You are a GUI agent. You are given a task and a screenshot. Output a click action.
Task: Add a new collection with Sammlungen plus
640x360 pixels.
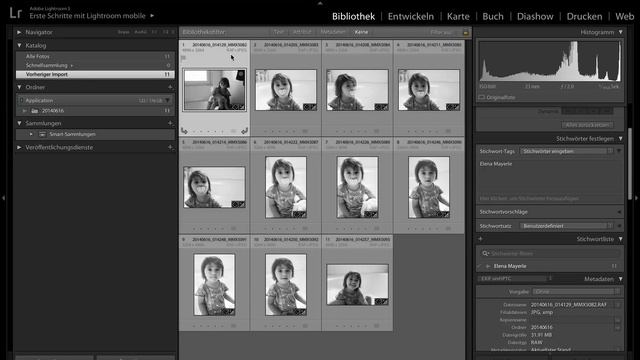point(170,123)
